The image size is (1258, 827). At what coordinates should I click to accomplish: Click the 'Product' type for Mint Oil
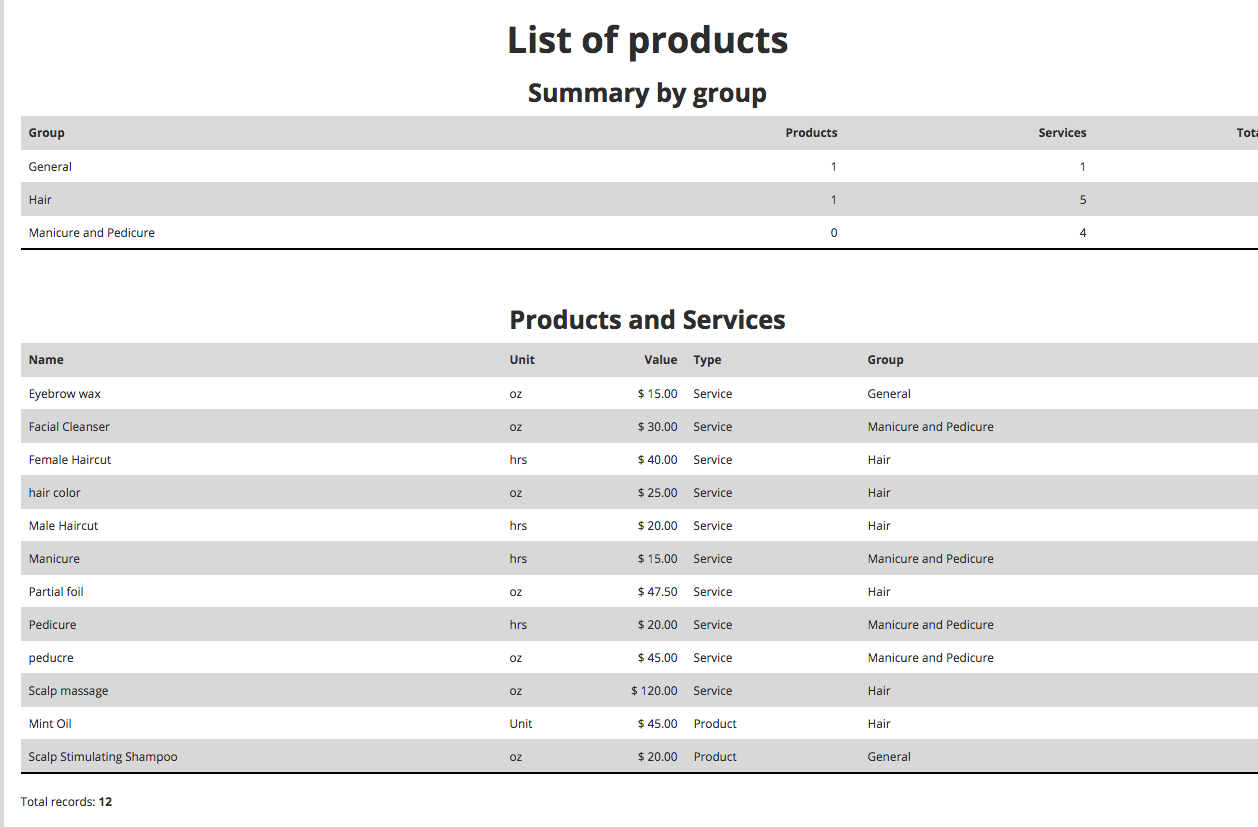pos(715,724)
